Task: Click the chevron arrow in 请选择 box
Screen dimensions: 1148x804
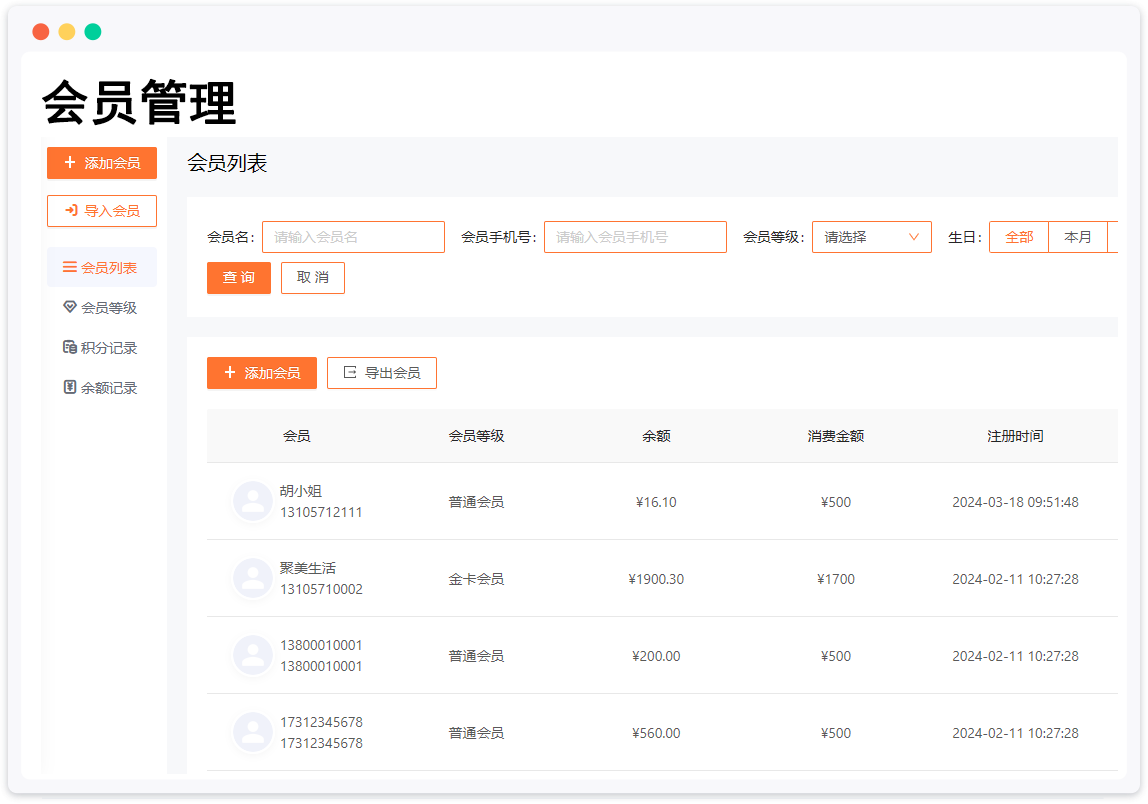Action: [914, 237]
